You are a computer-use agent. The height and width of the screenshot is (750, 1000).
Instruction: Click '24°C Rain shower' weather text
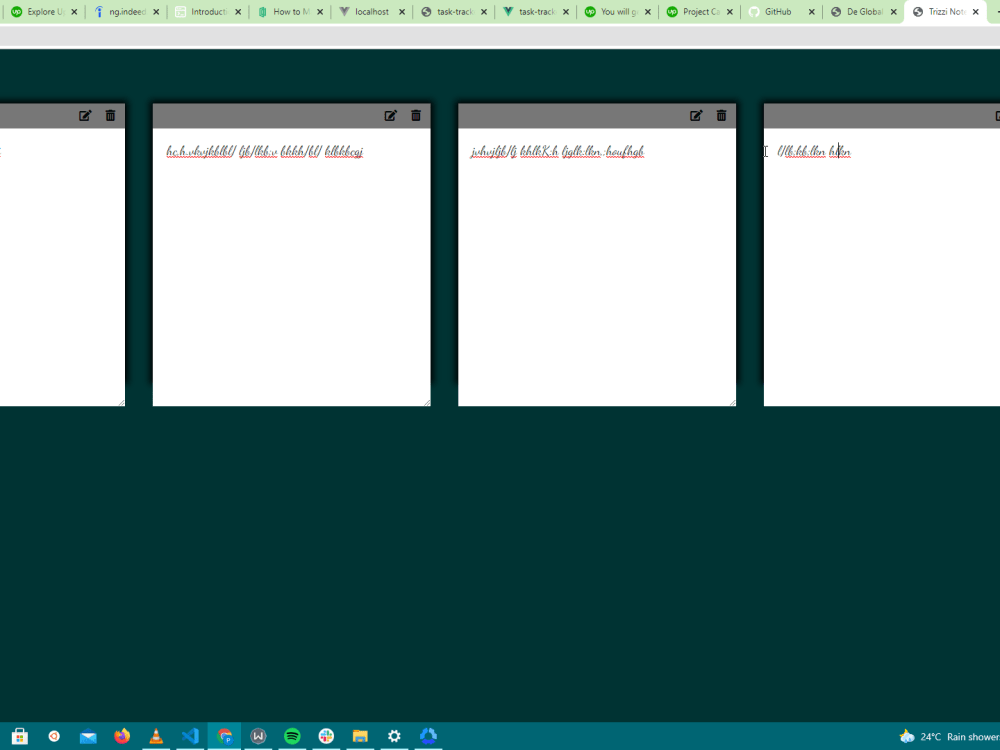click(960, 737)
